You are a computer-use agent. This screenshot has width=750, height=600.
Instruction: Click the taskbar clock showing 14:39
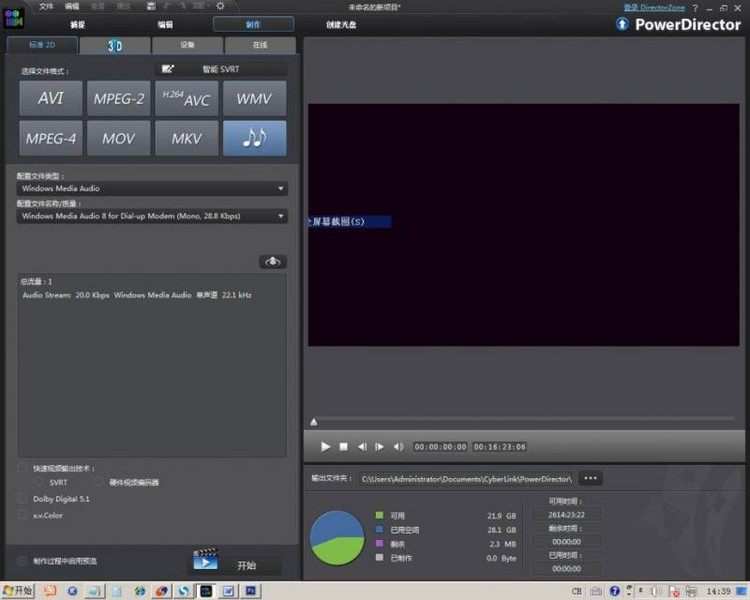(x=718, y=591)
